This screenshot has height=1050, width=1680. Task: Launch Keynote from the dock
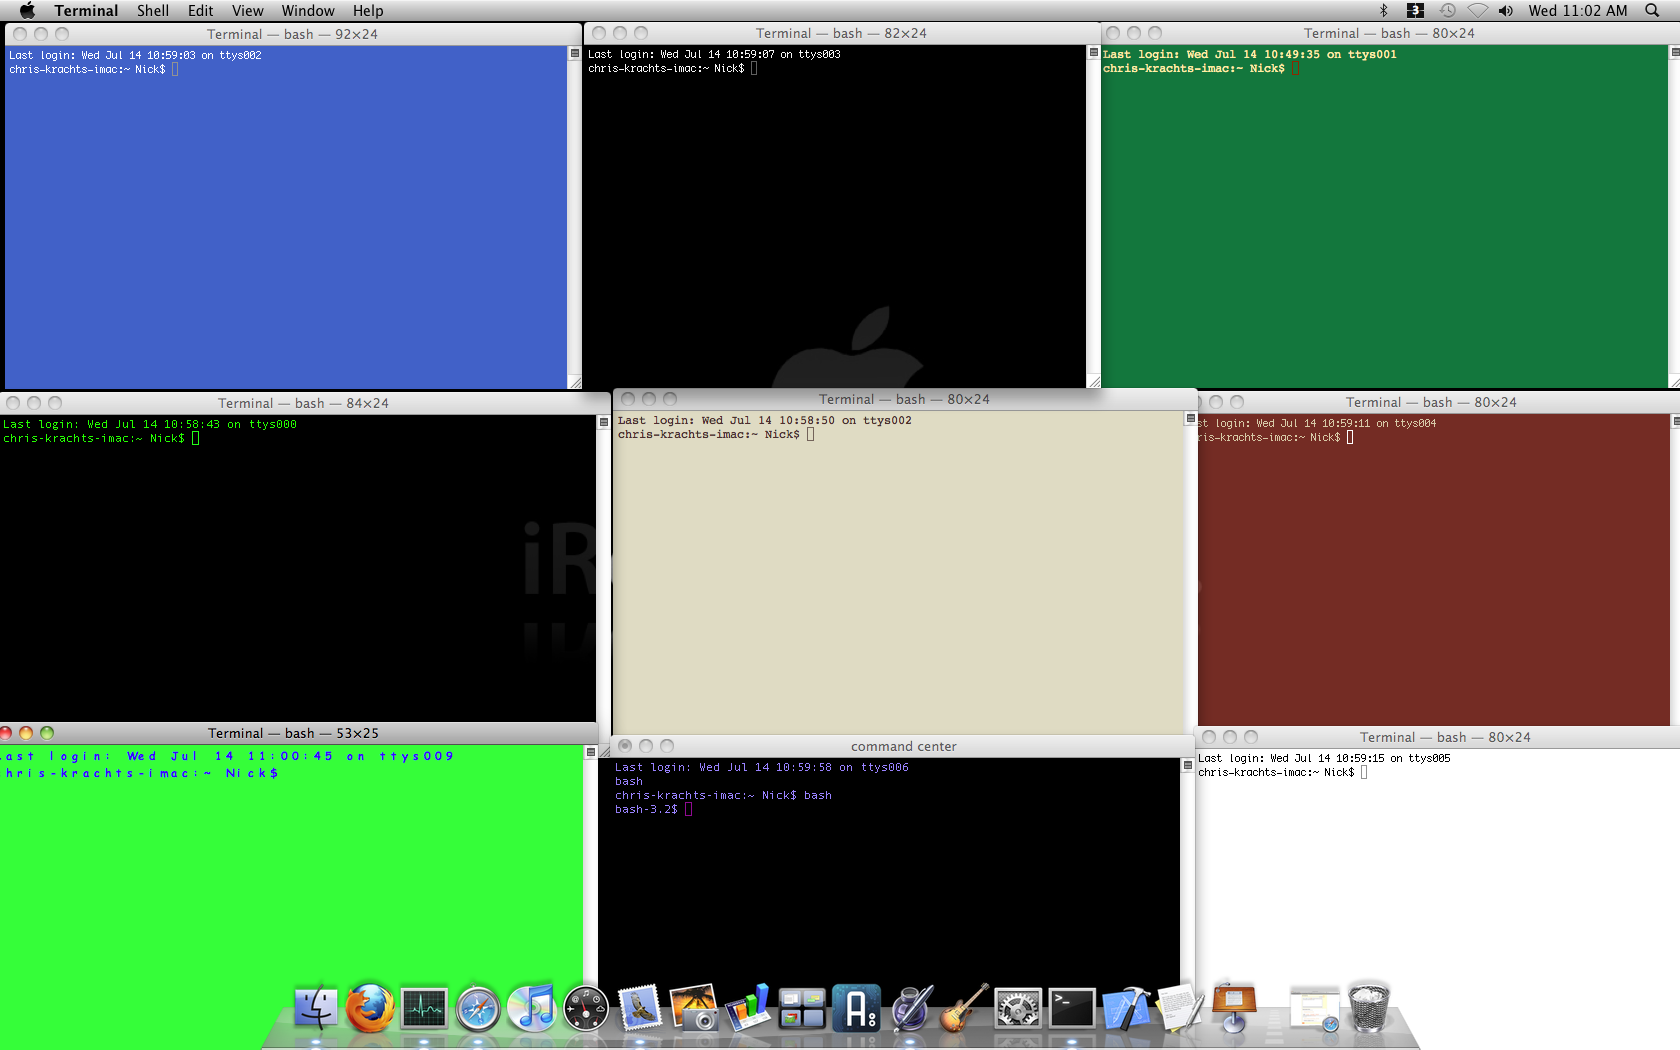(x=1234, y=1006)
